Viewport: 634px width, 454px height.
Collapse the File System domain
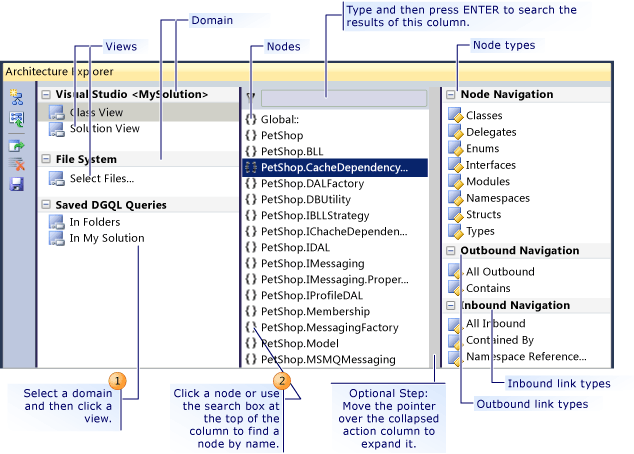46,159
